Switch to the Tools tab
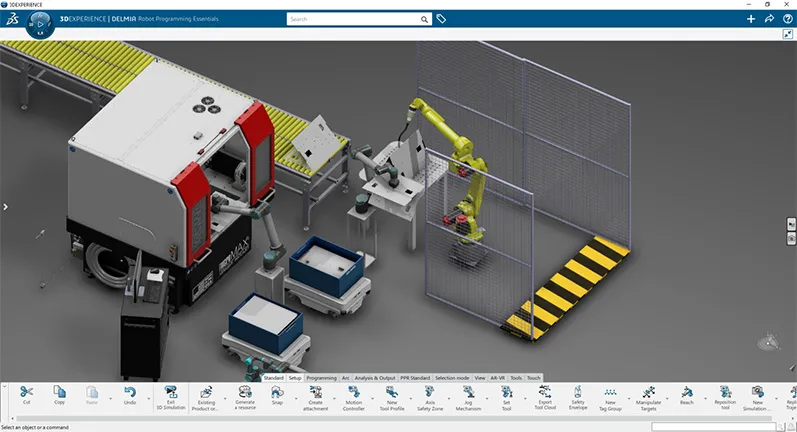The height and width of the screenshot is (432, 797). [x=516, y=378]
